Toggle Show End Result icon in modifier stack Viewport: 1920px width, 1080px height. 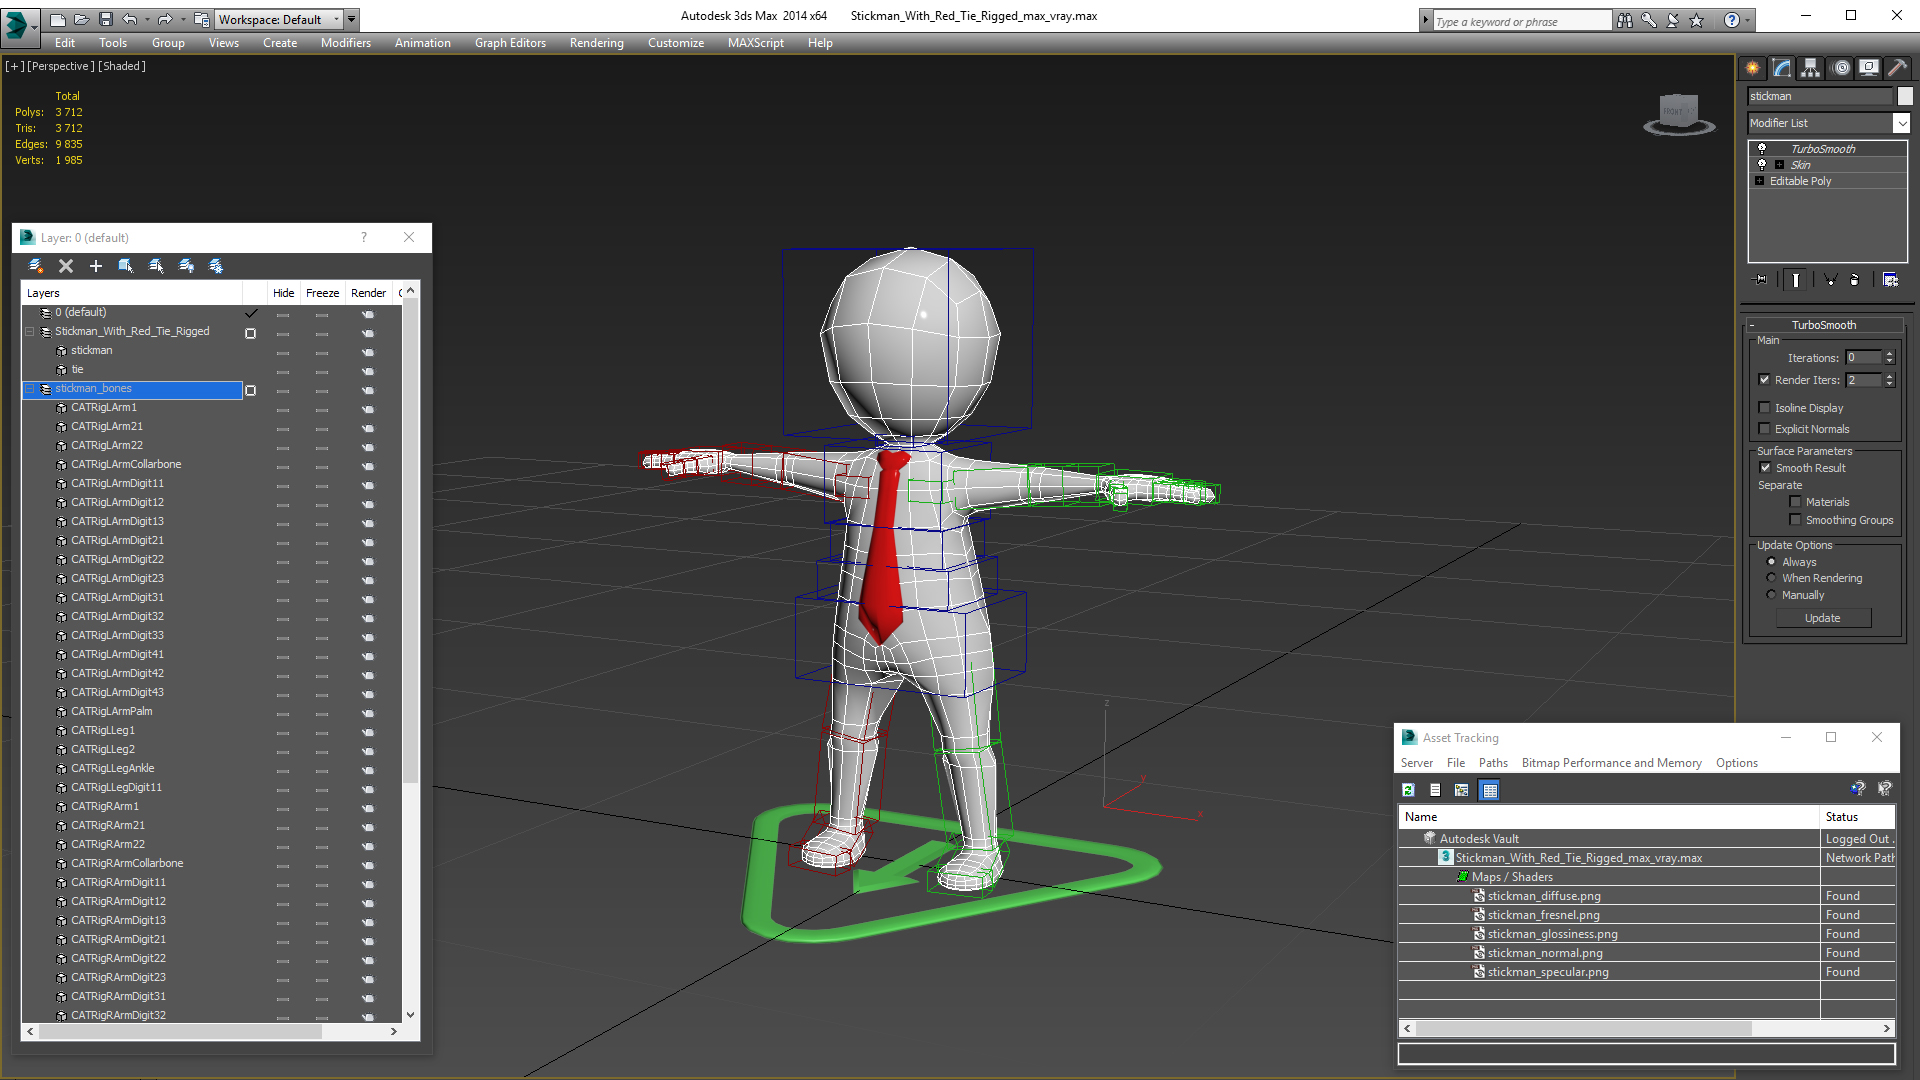1796,280
